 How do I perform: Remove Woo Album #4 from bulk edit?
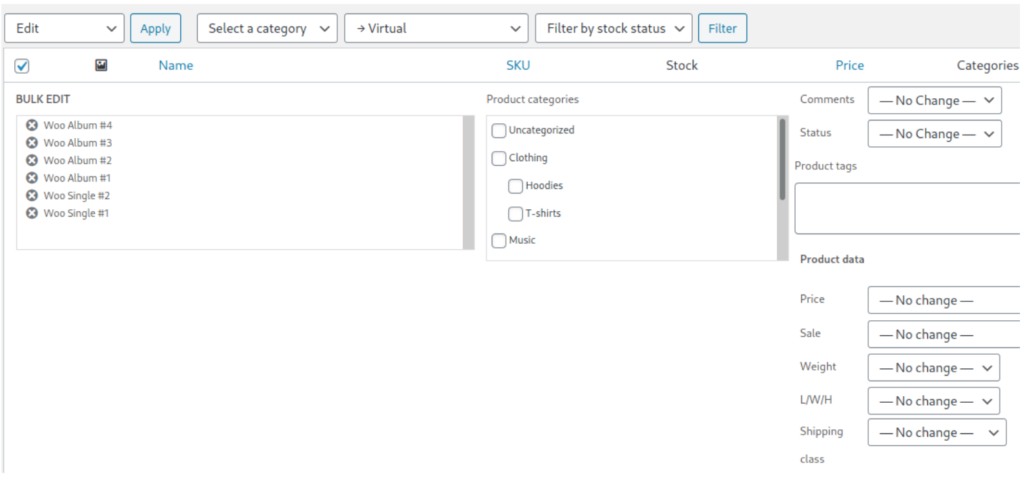pyautogui.click(x=31, y=125)
